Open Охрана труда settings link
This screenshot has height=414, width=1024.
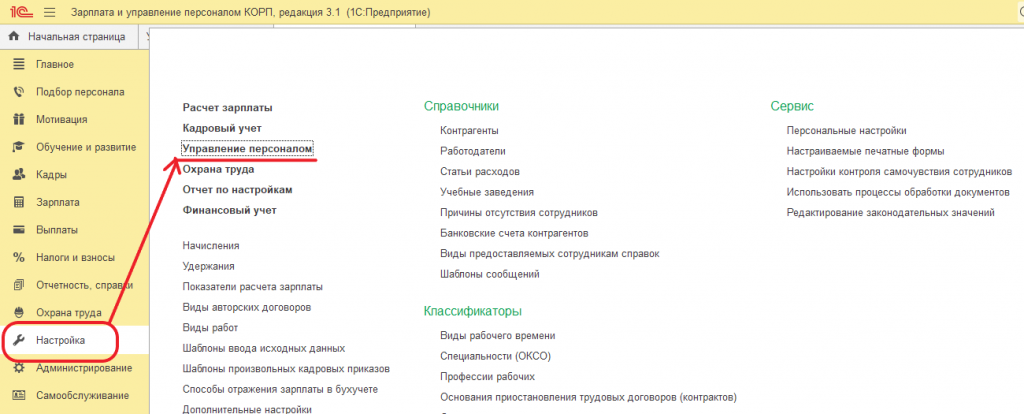pos(218,169)
